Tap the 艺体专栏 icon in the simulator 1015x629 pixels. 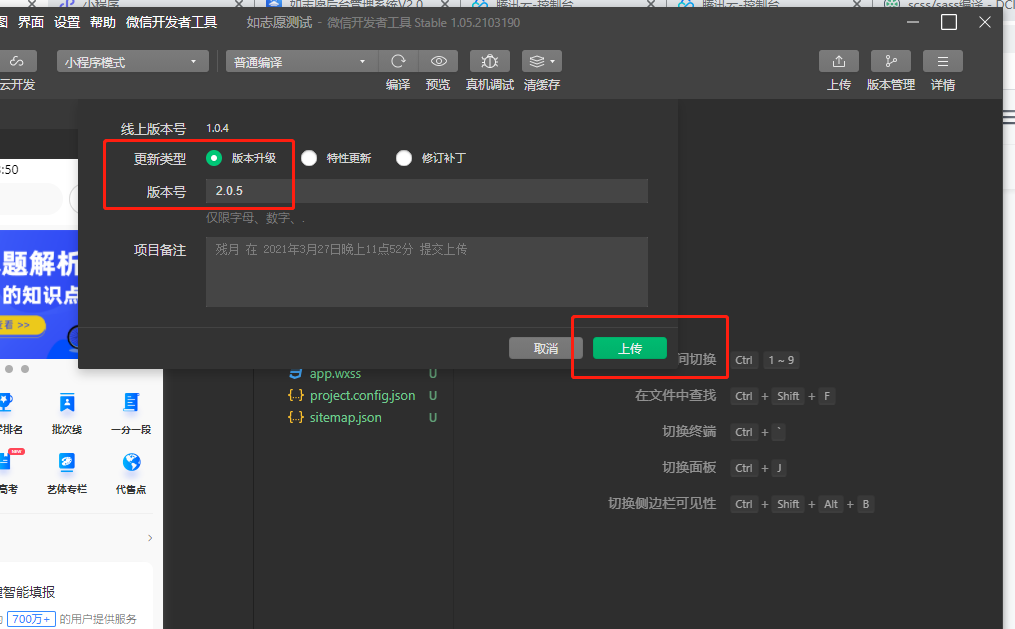pos(67,463)
